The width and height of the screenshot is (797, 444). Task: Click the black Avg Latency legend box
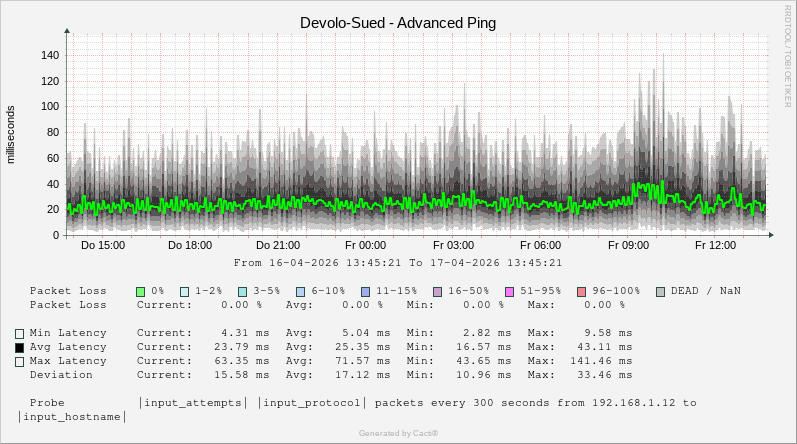pyautogui.click(x=19, y=348)
